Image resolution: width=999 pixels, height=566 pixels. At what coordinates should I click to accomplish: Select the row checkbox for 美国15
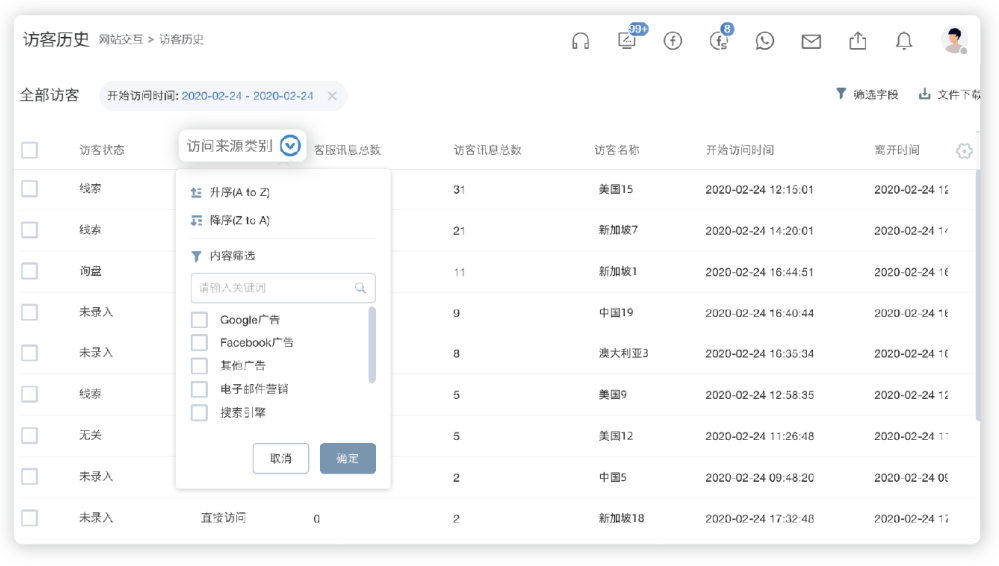(29, 189)
